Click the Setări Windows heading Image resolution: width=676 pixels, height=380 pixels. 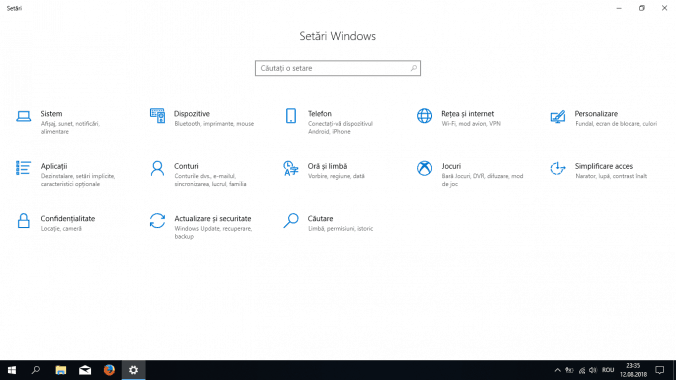(x=338, y=36)
